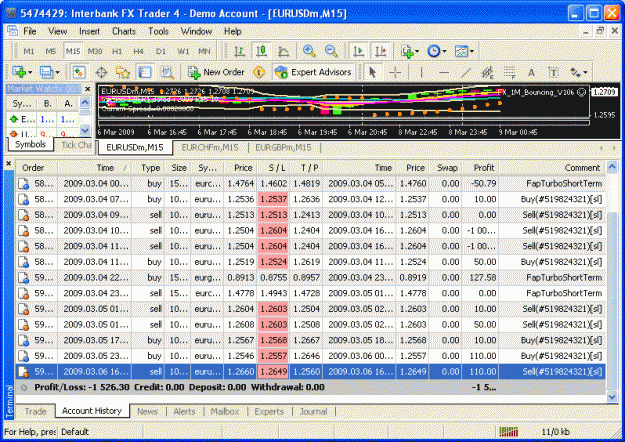Click the New Order button

click(216, 73)
